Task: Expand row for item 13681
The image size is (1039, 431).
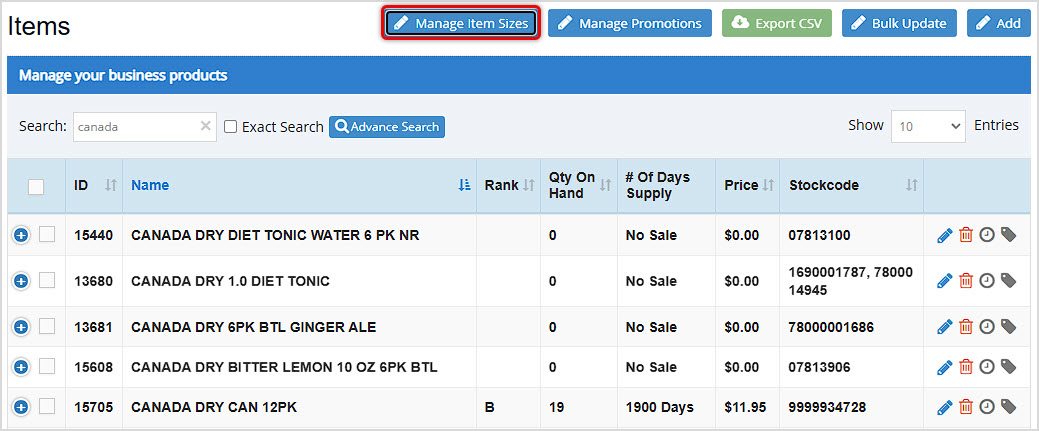Action: 21,327
